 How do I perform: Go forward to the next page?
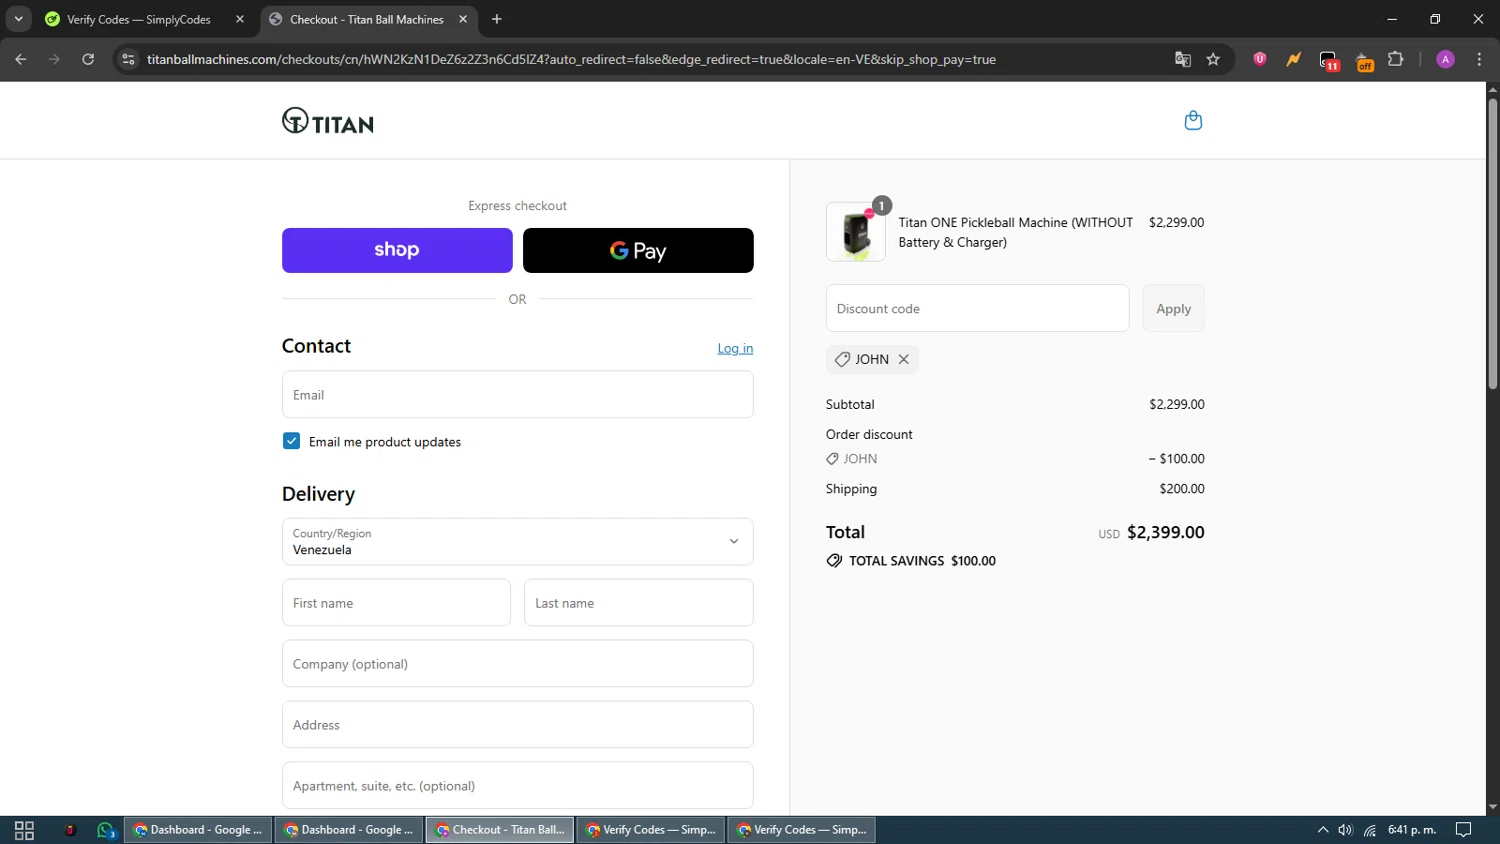54,59
